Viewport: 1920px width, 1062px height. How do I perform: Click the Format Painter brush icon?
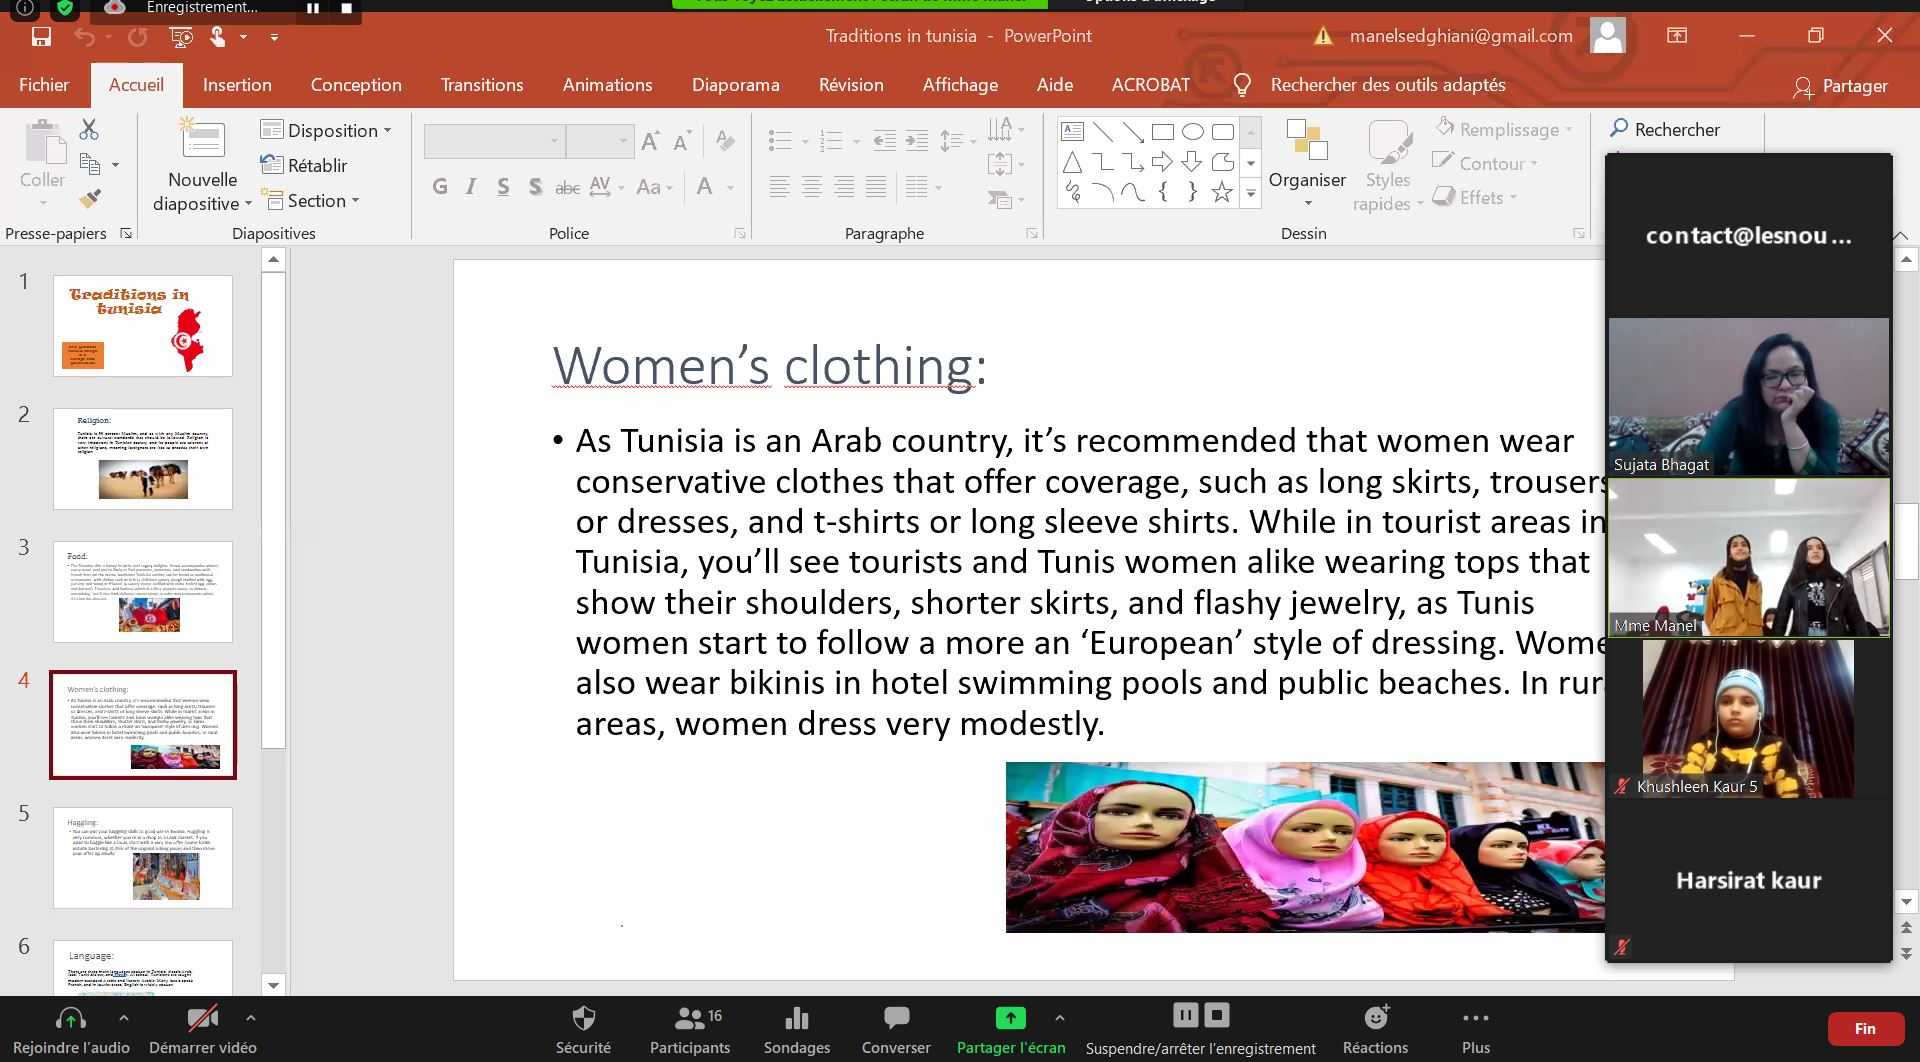[89, 199]
